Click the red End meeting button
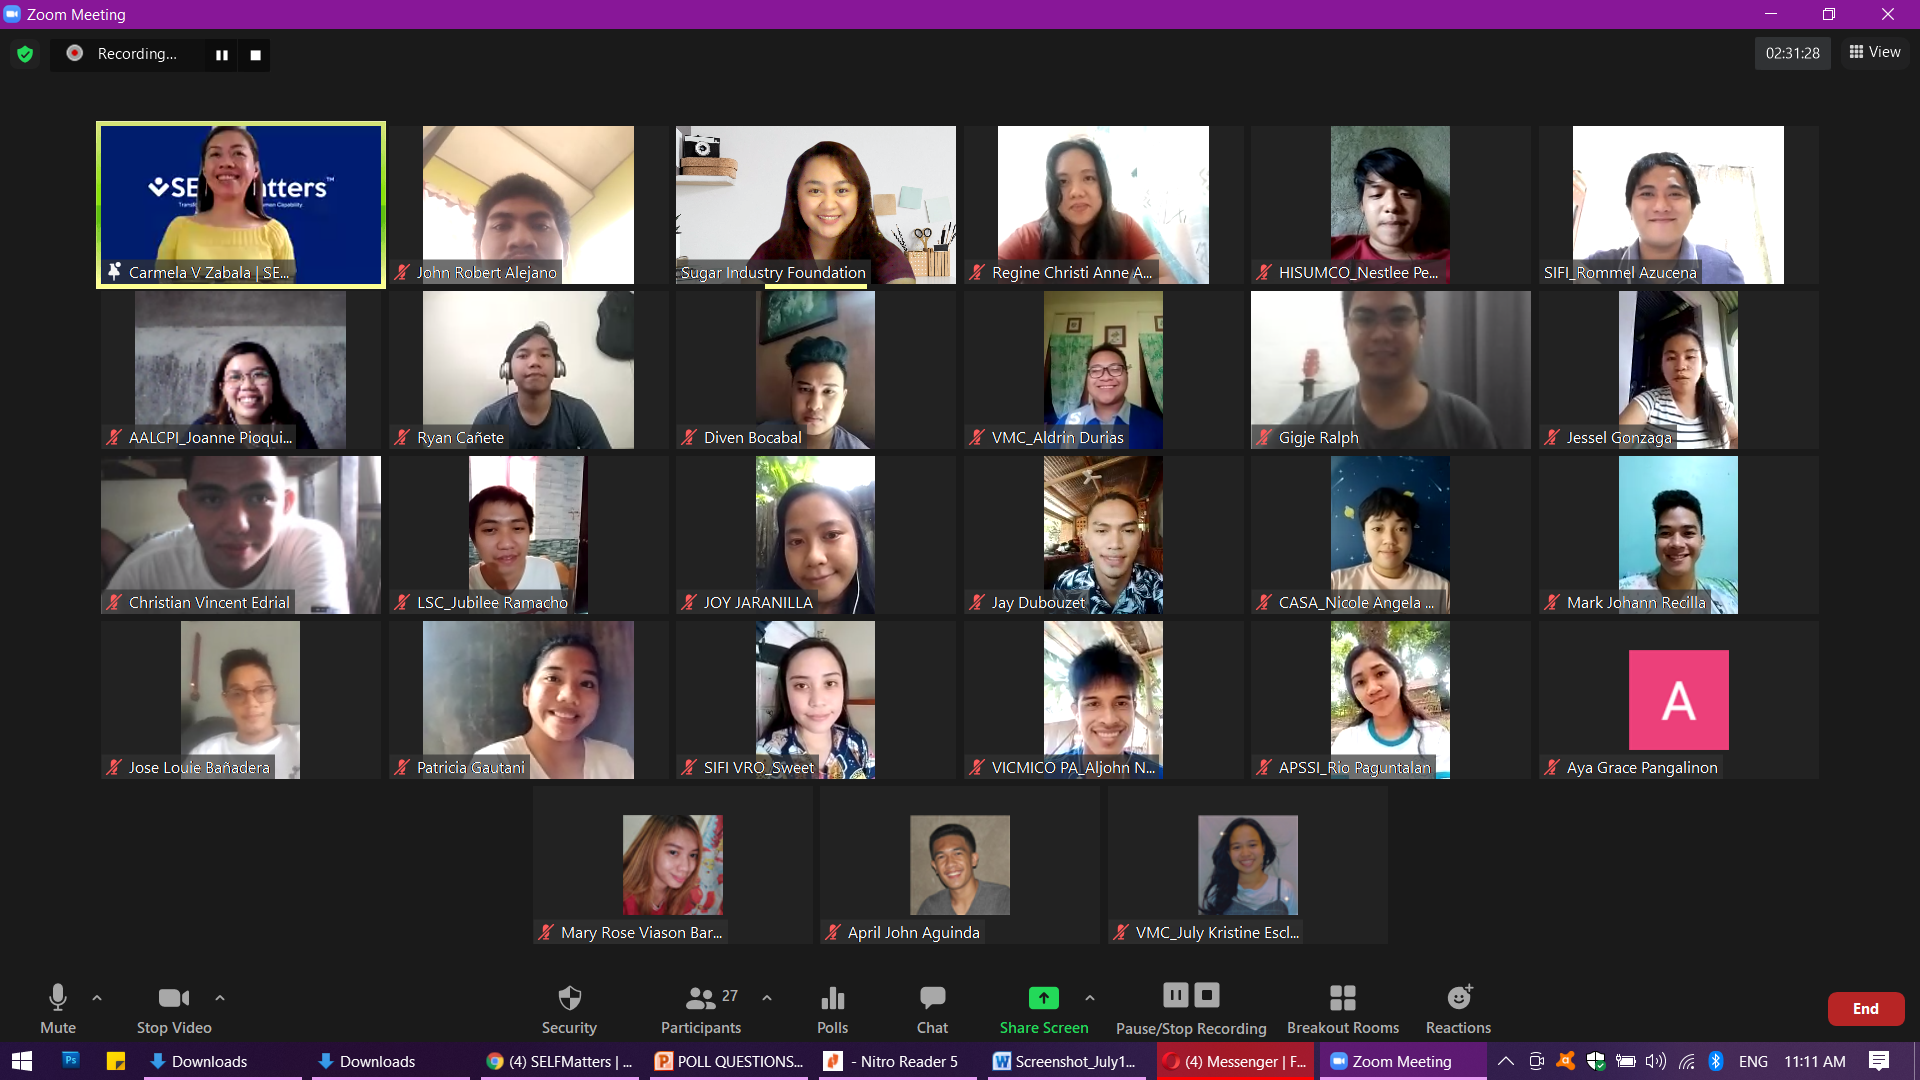Viewport: 1920px width, 1080px height. (1865, 1008)
